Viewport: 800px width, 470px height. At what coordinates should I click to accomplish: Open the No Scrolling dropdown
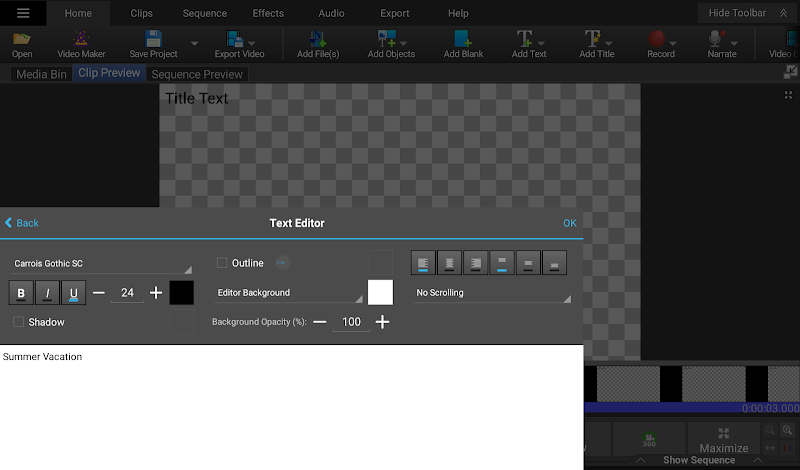click(492, 293)
